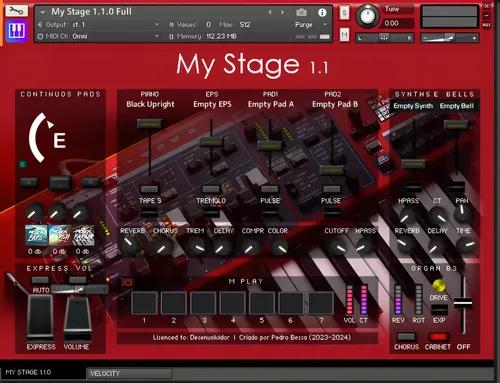500x383 pixels.
Task: Go to the next instrument preset arrow
Action: pyautogui.click(x=283, y=12)
